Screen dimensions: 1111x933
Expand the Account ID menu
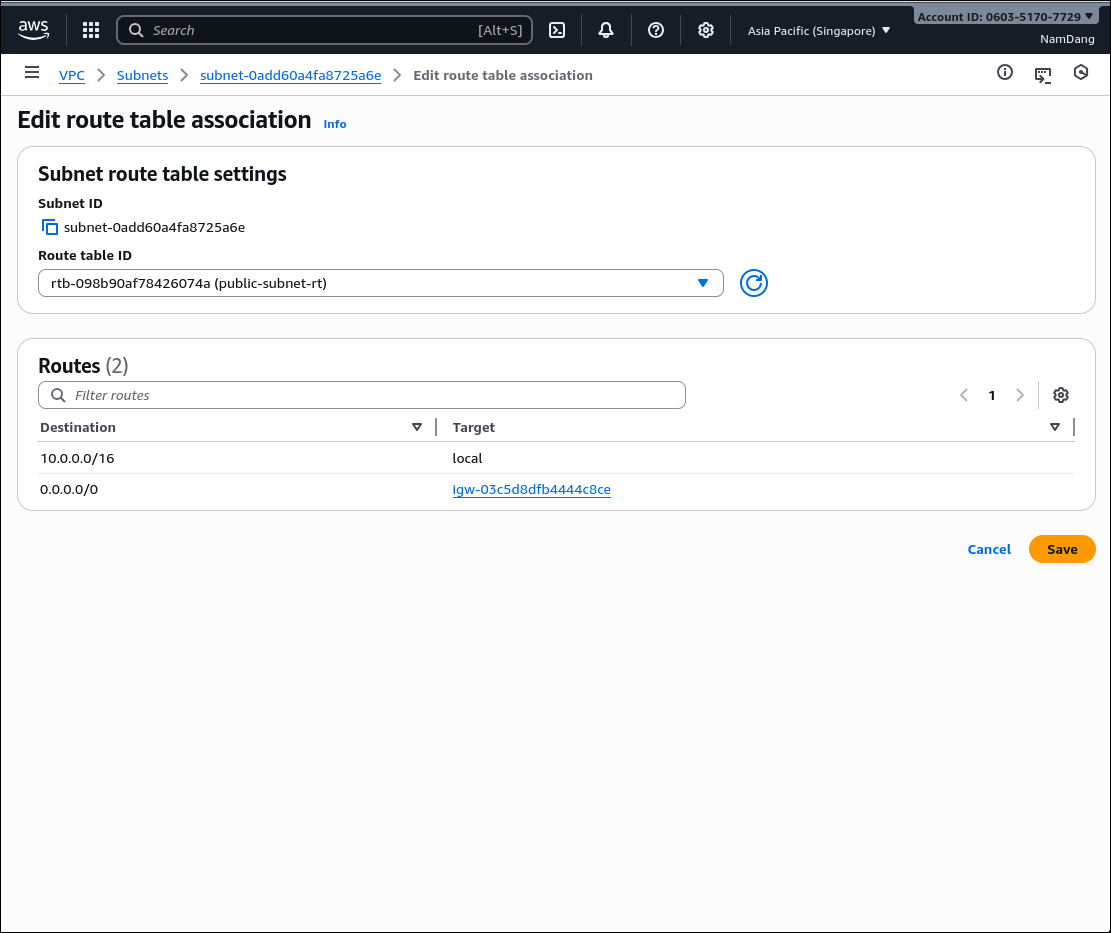tap(1005, 17)
